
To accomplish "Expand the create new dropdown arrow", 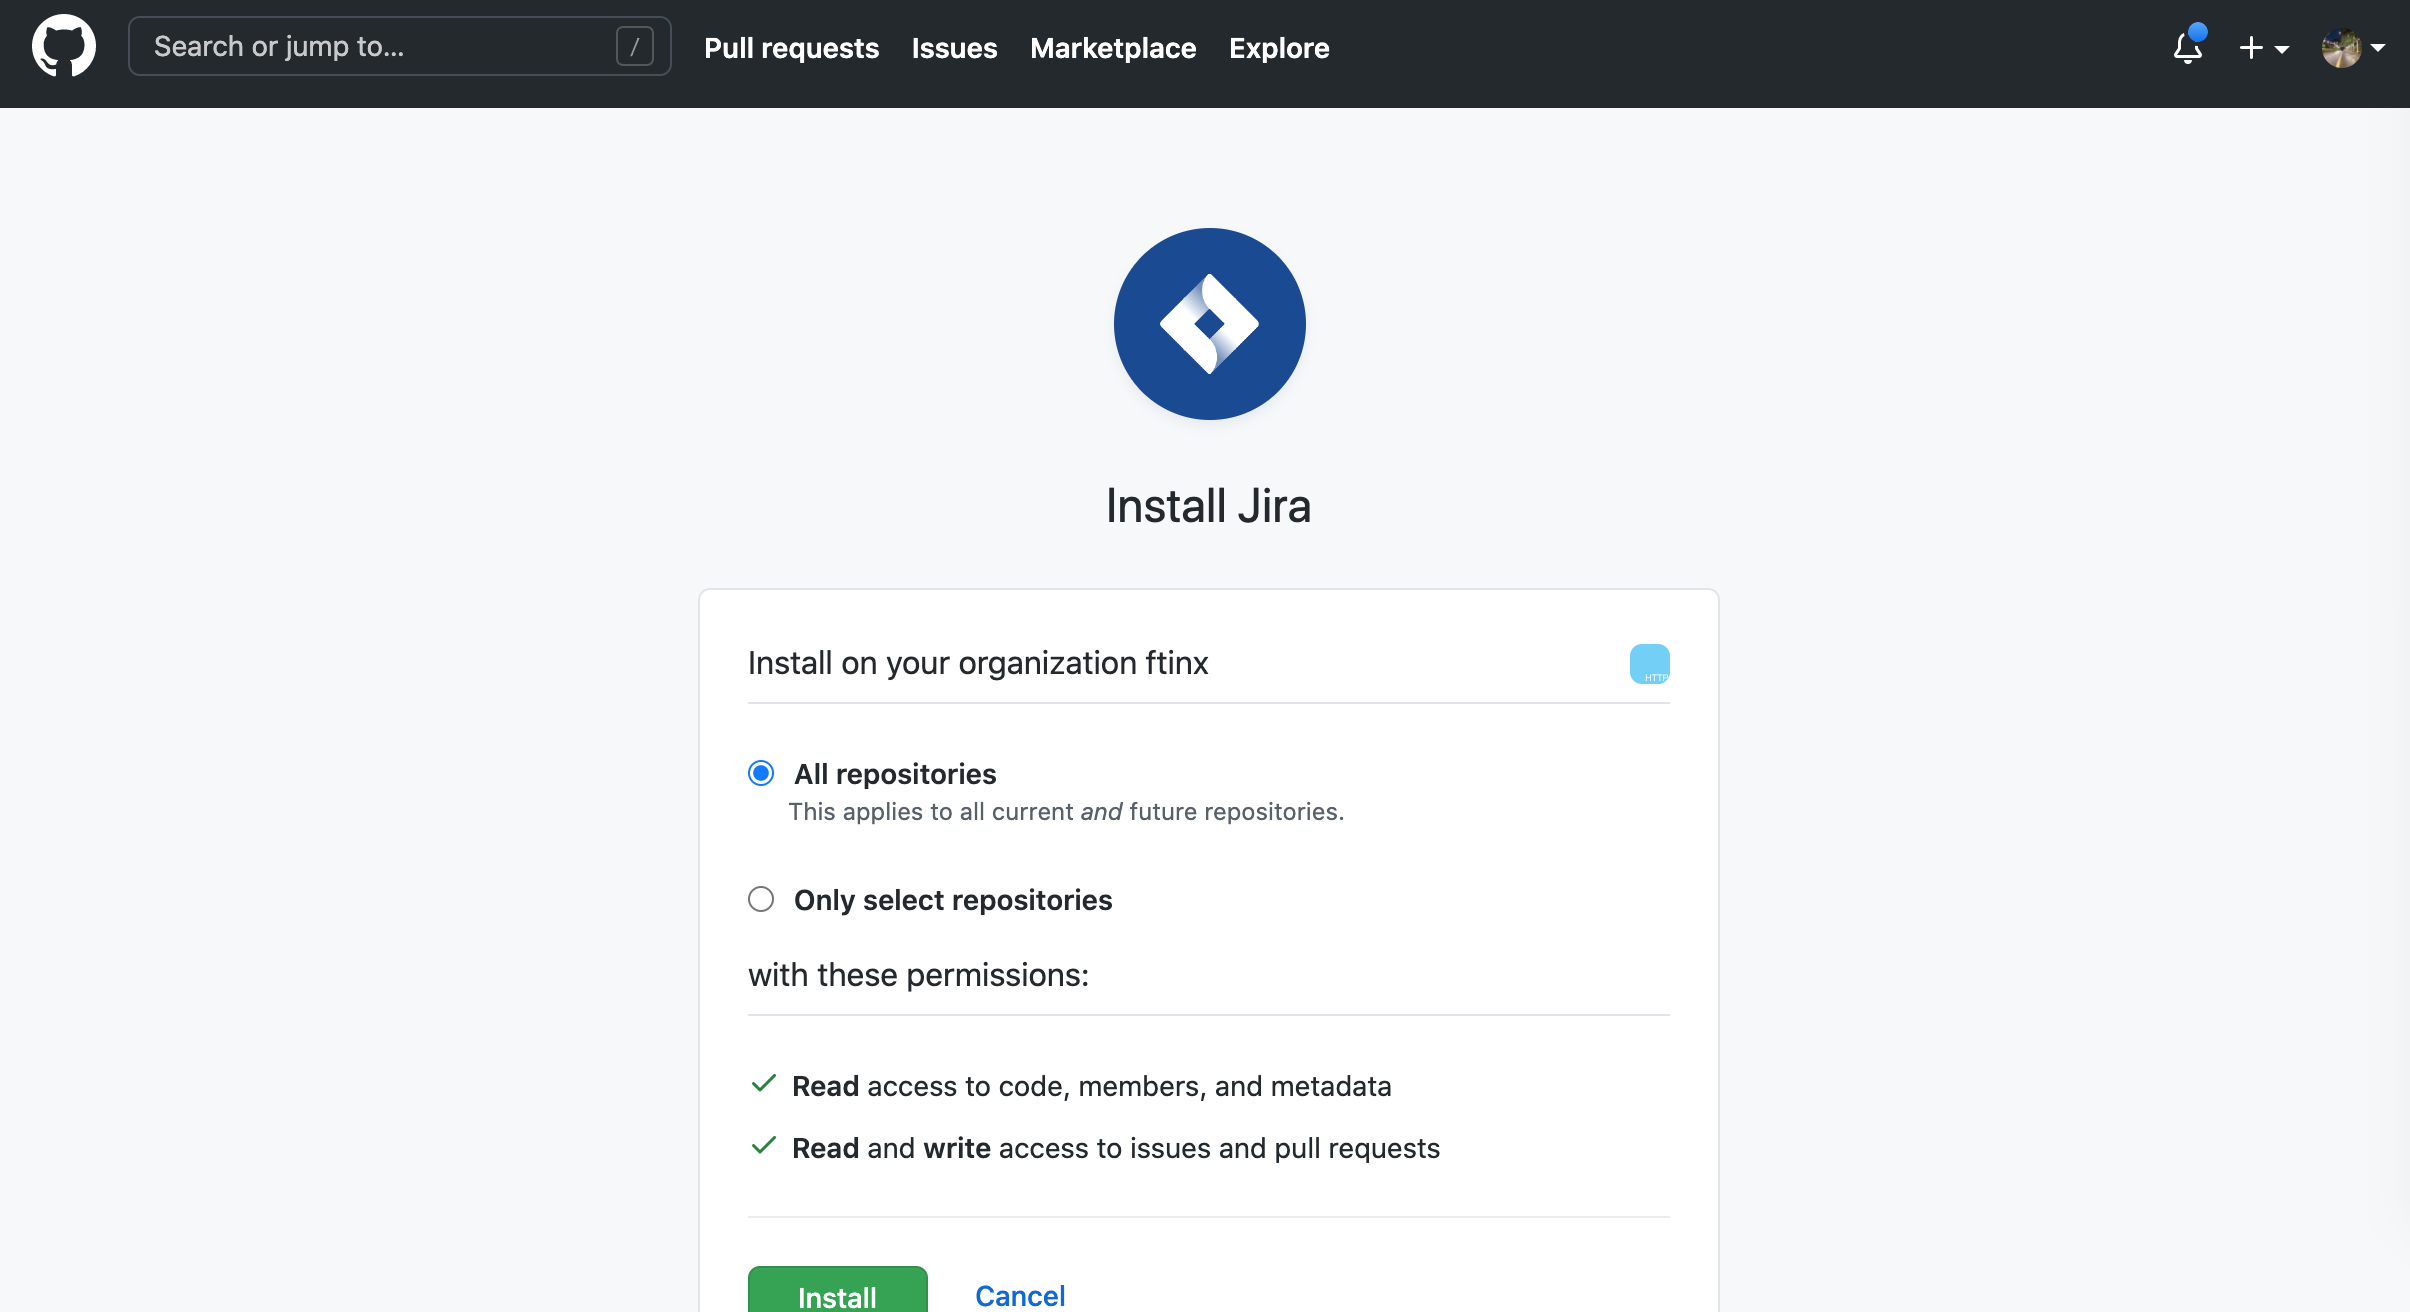I will pos(2281,49).
